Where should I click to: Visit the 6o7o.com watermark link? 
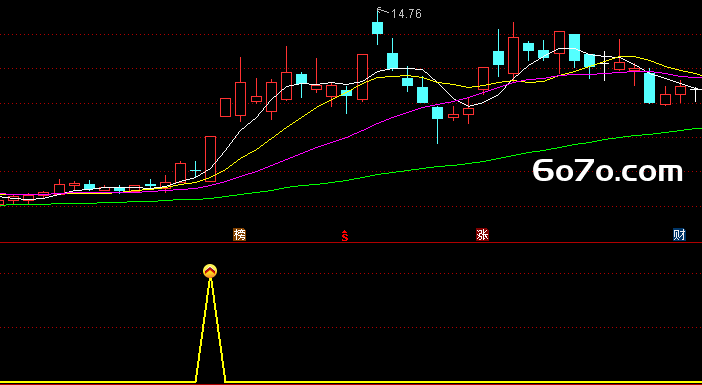coord(608,171)
